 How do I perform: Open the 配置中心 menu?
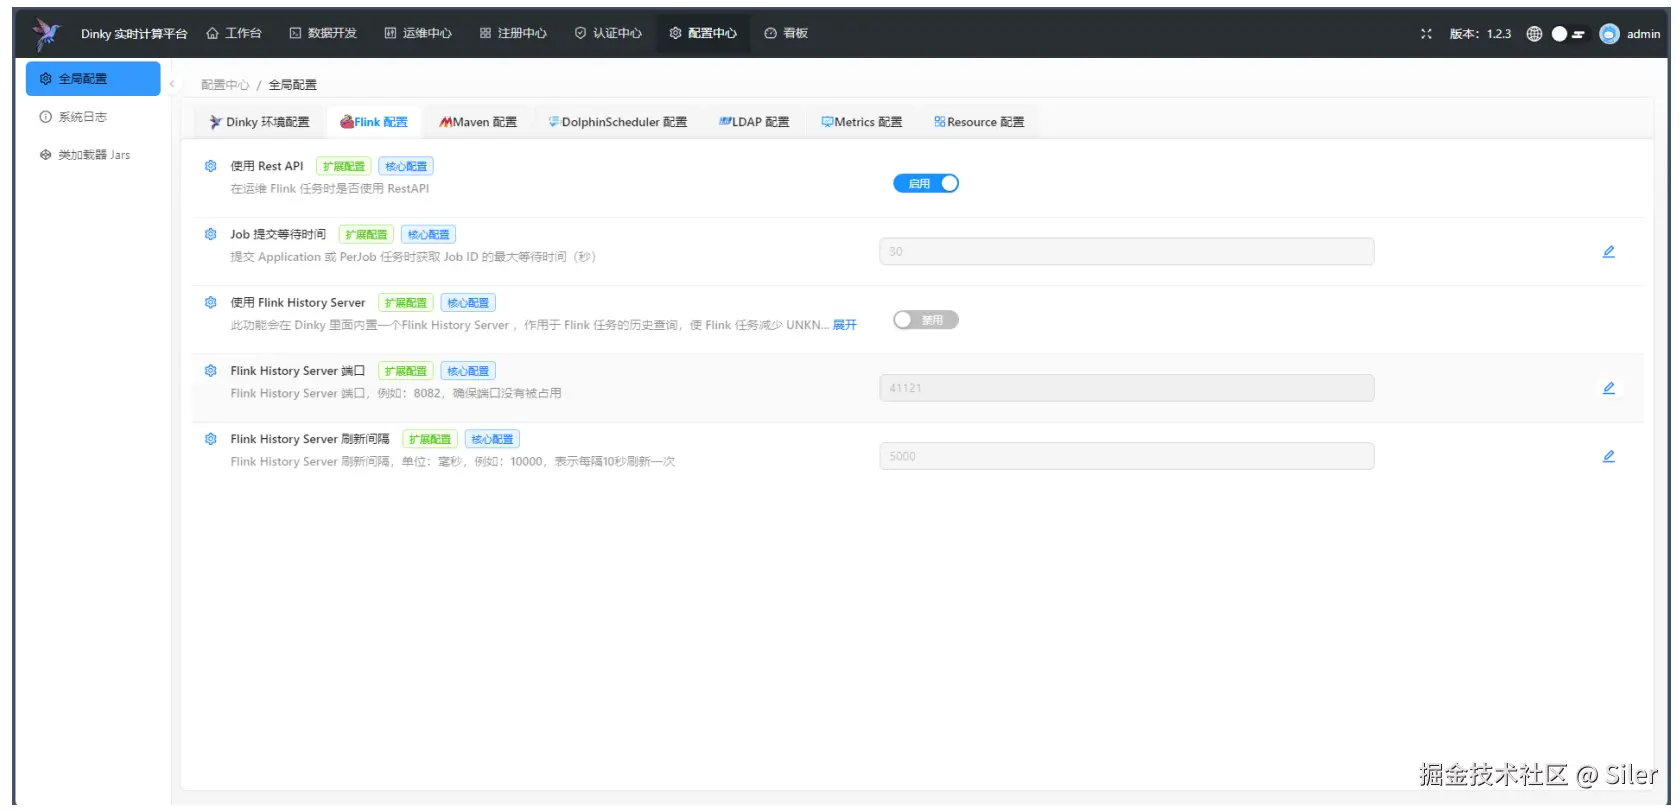coord(703,33)
